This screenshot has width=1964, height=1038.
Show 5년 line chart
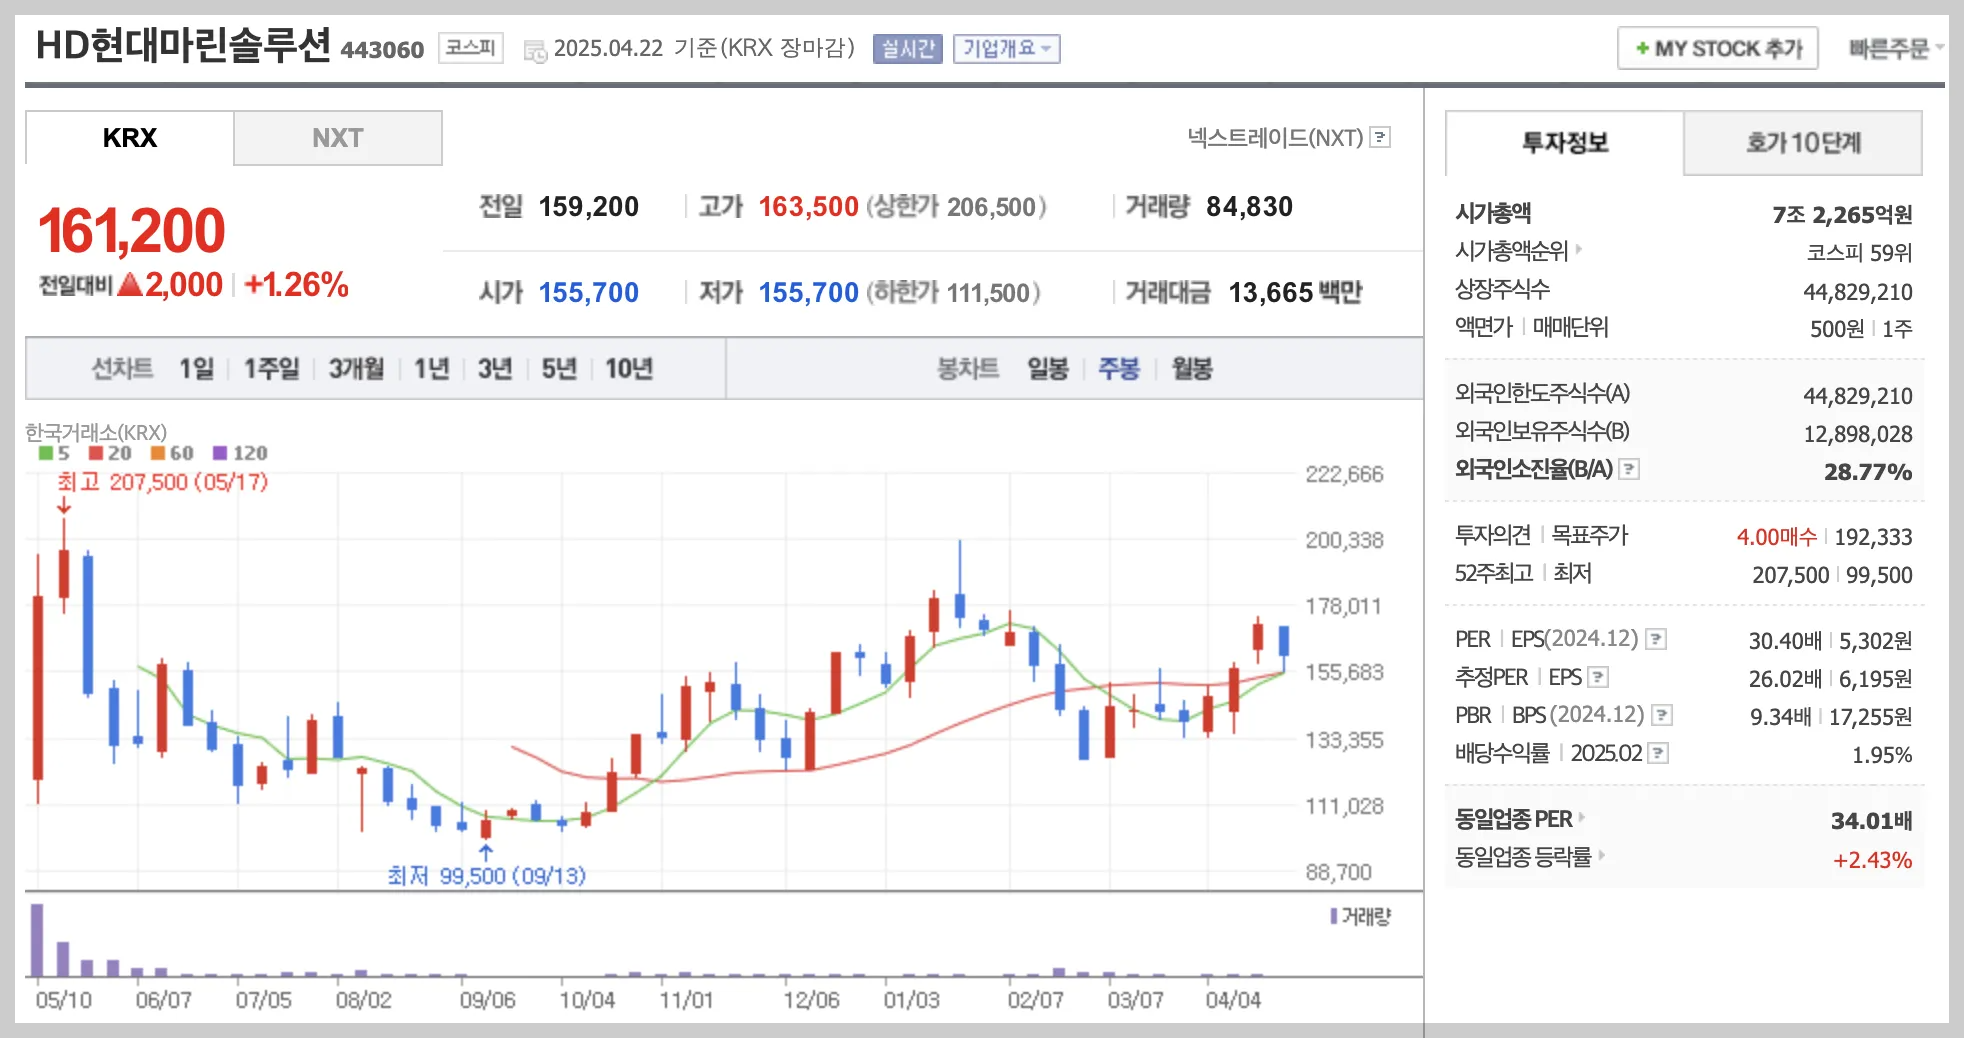[560, 369]
